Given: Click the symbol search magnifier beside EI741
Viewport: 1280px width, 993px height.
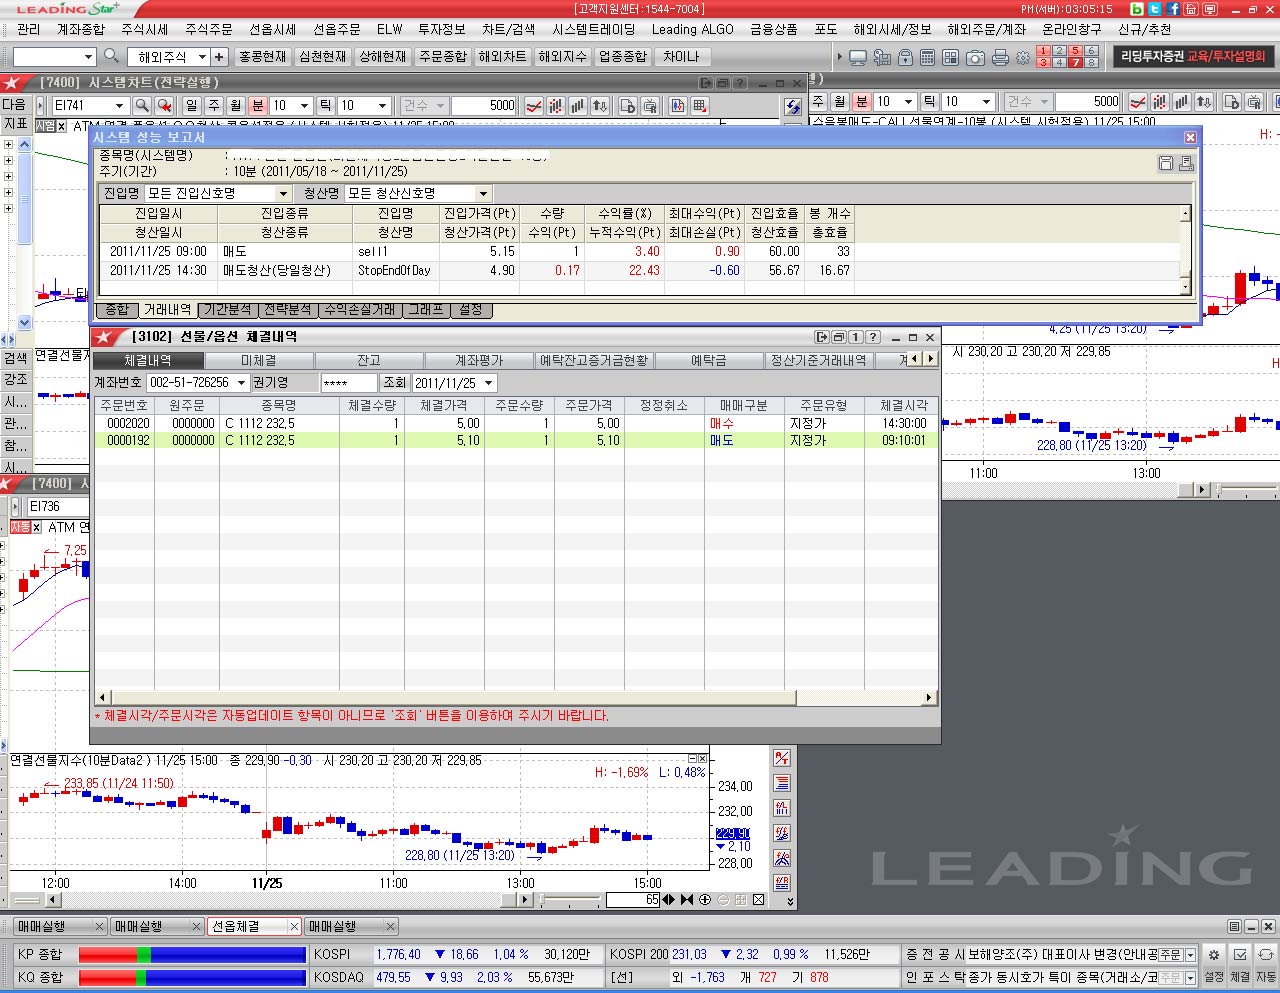Looking at the screenshot, I should pyautogui.click(x=142, y=105).
